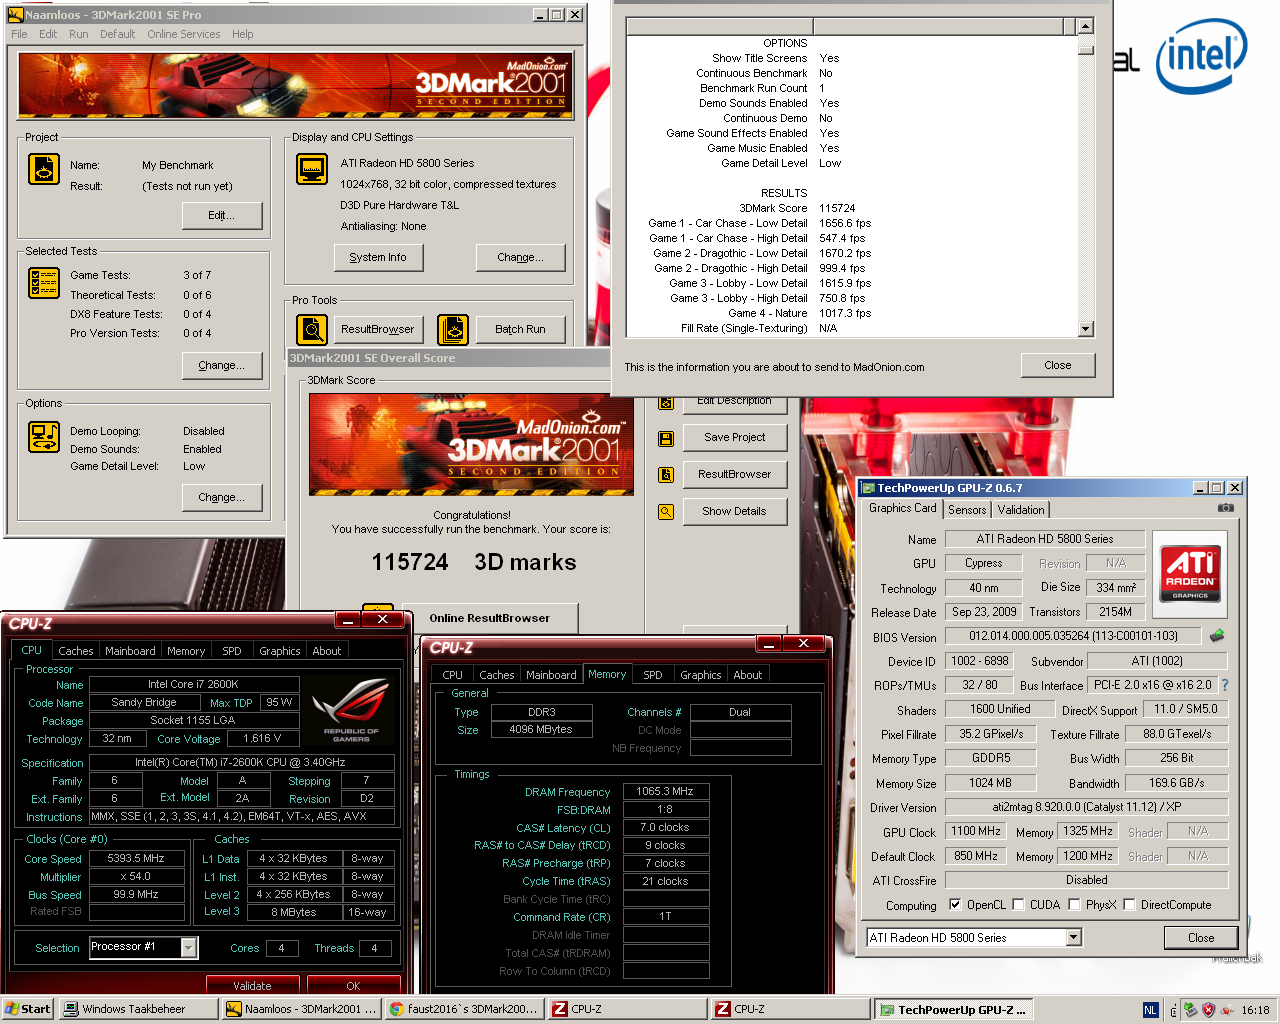Click Change... under Display and CPU Settings
Screen dimensions: 1280x1024
pos(520,257)
